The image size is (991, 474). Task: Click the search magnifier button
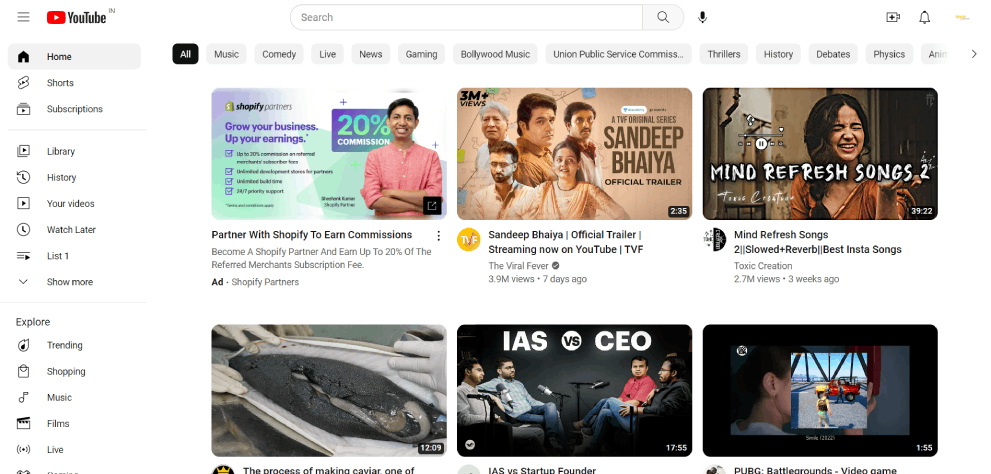663,17
